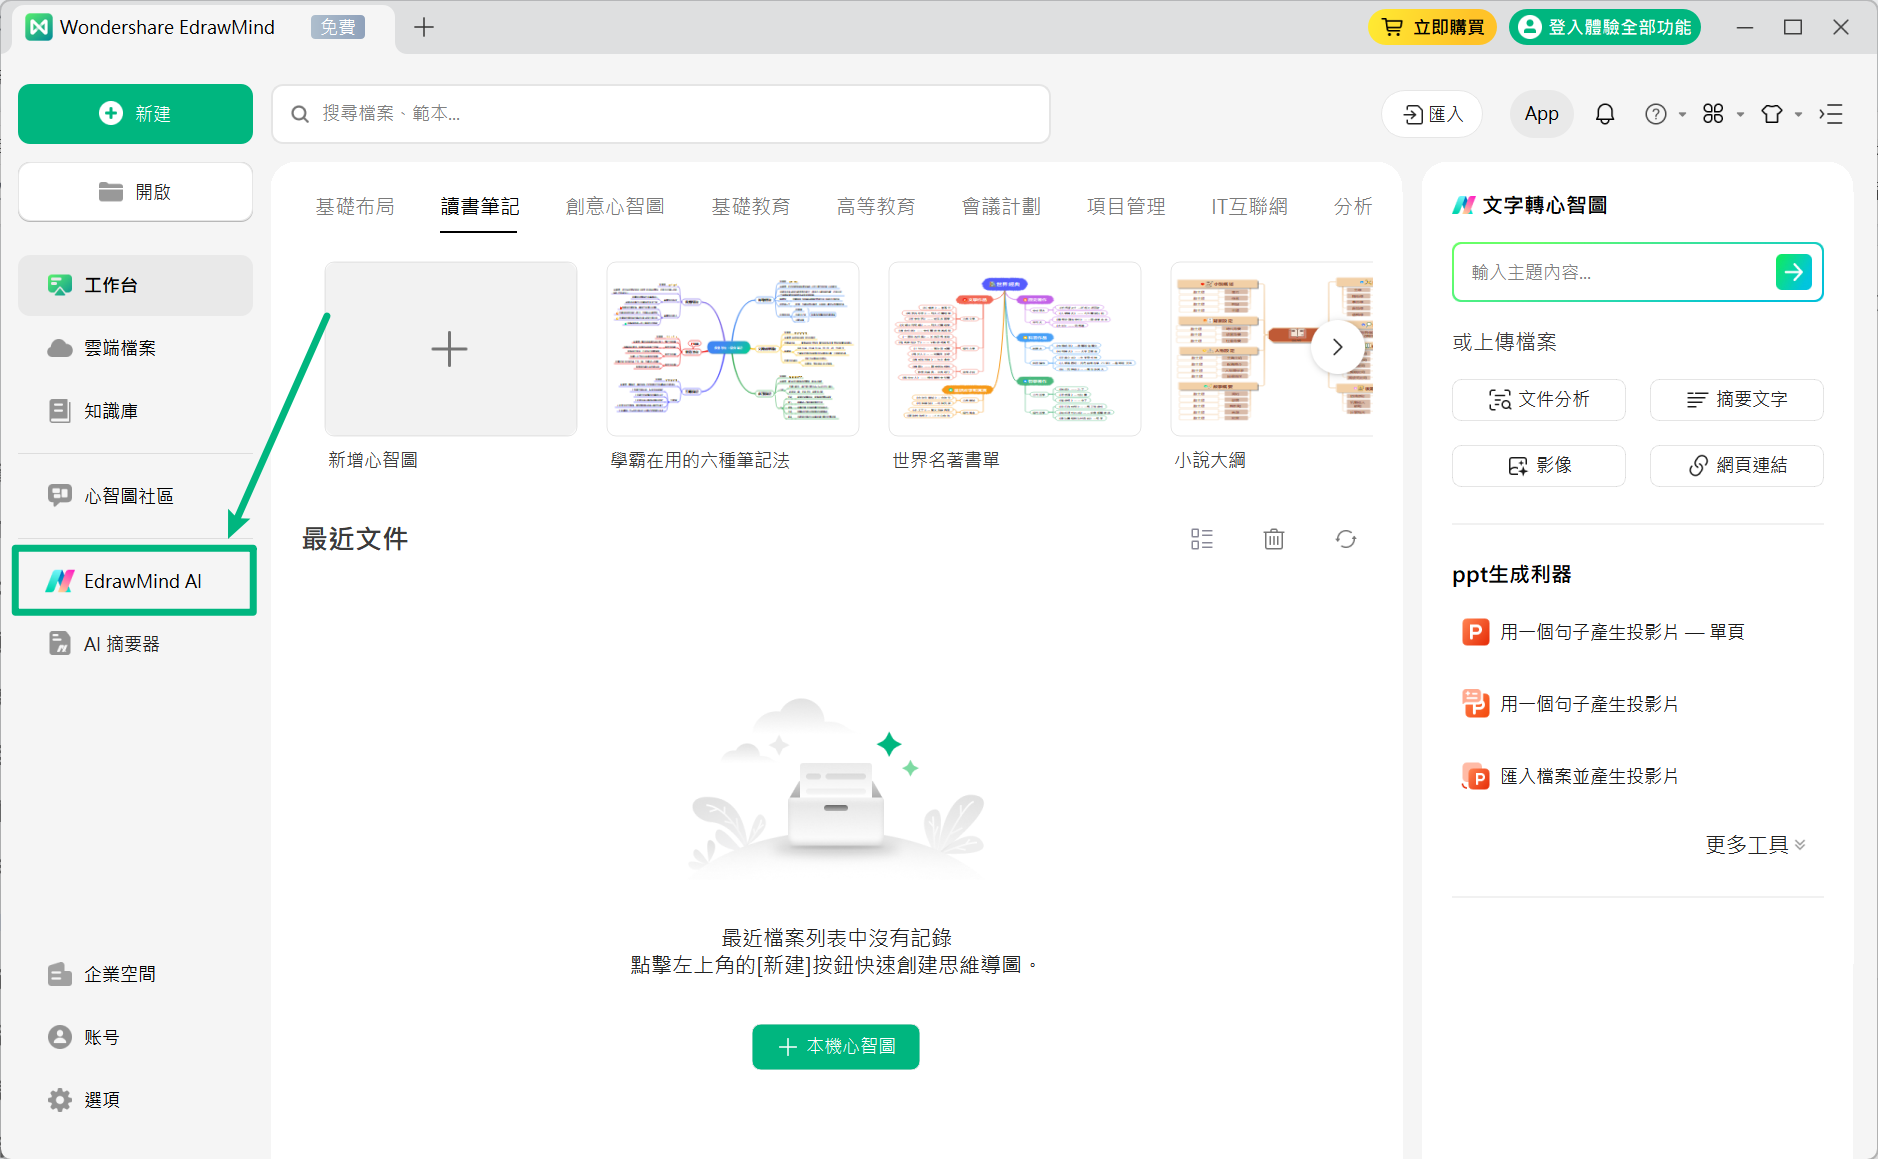Screen dimensions: 1878x1159
Task: Click the 匯入 import button
Action: click(x=1432, y=114)
